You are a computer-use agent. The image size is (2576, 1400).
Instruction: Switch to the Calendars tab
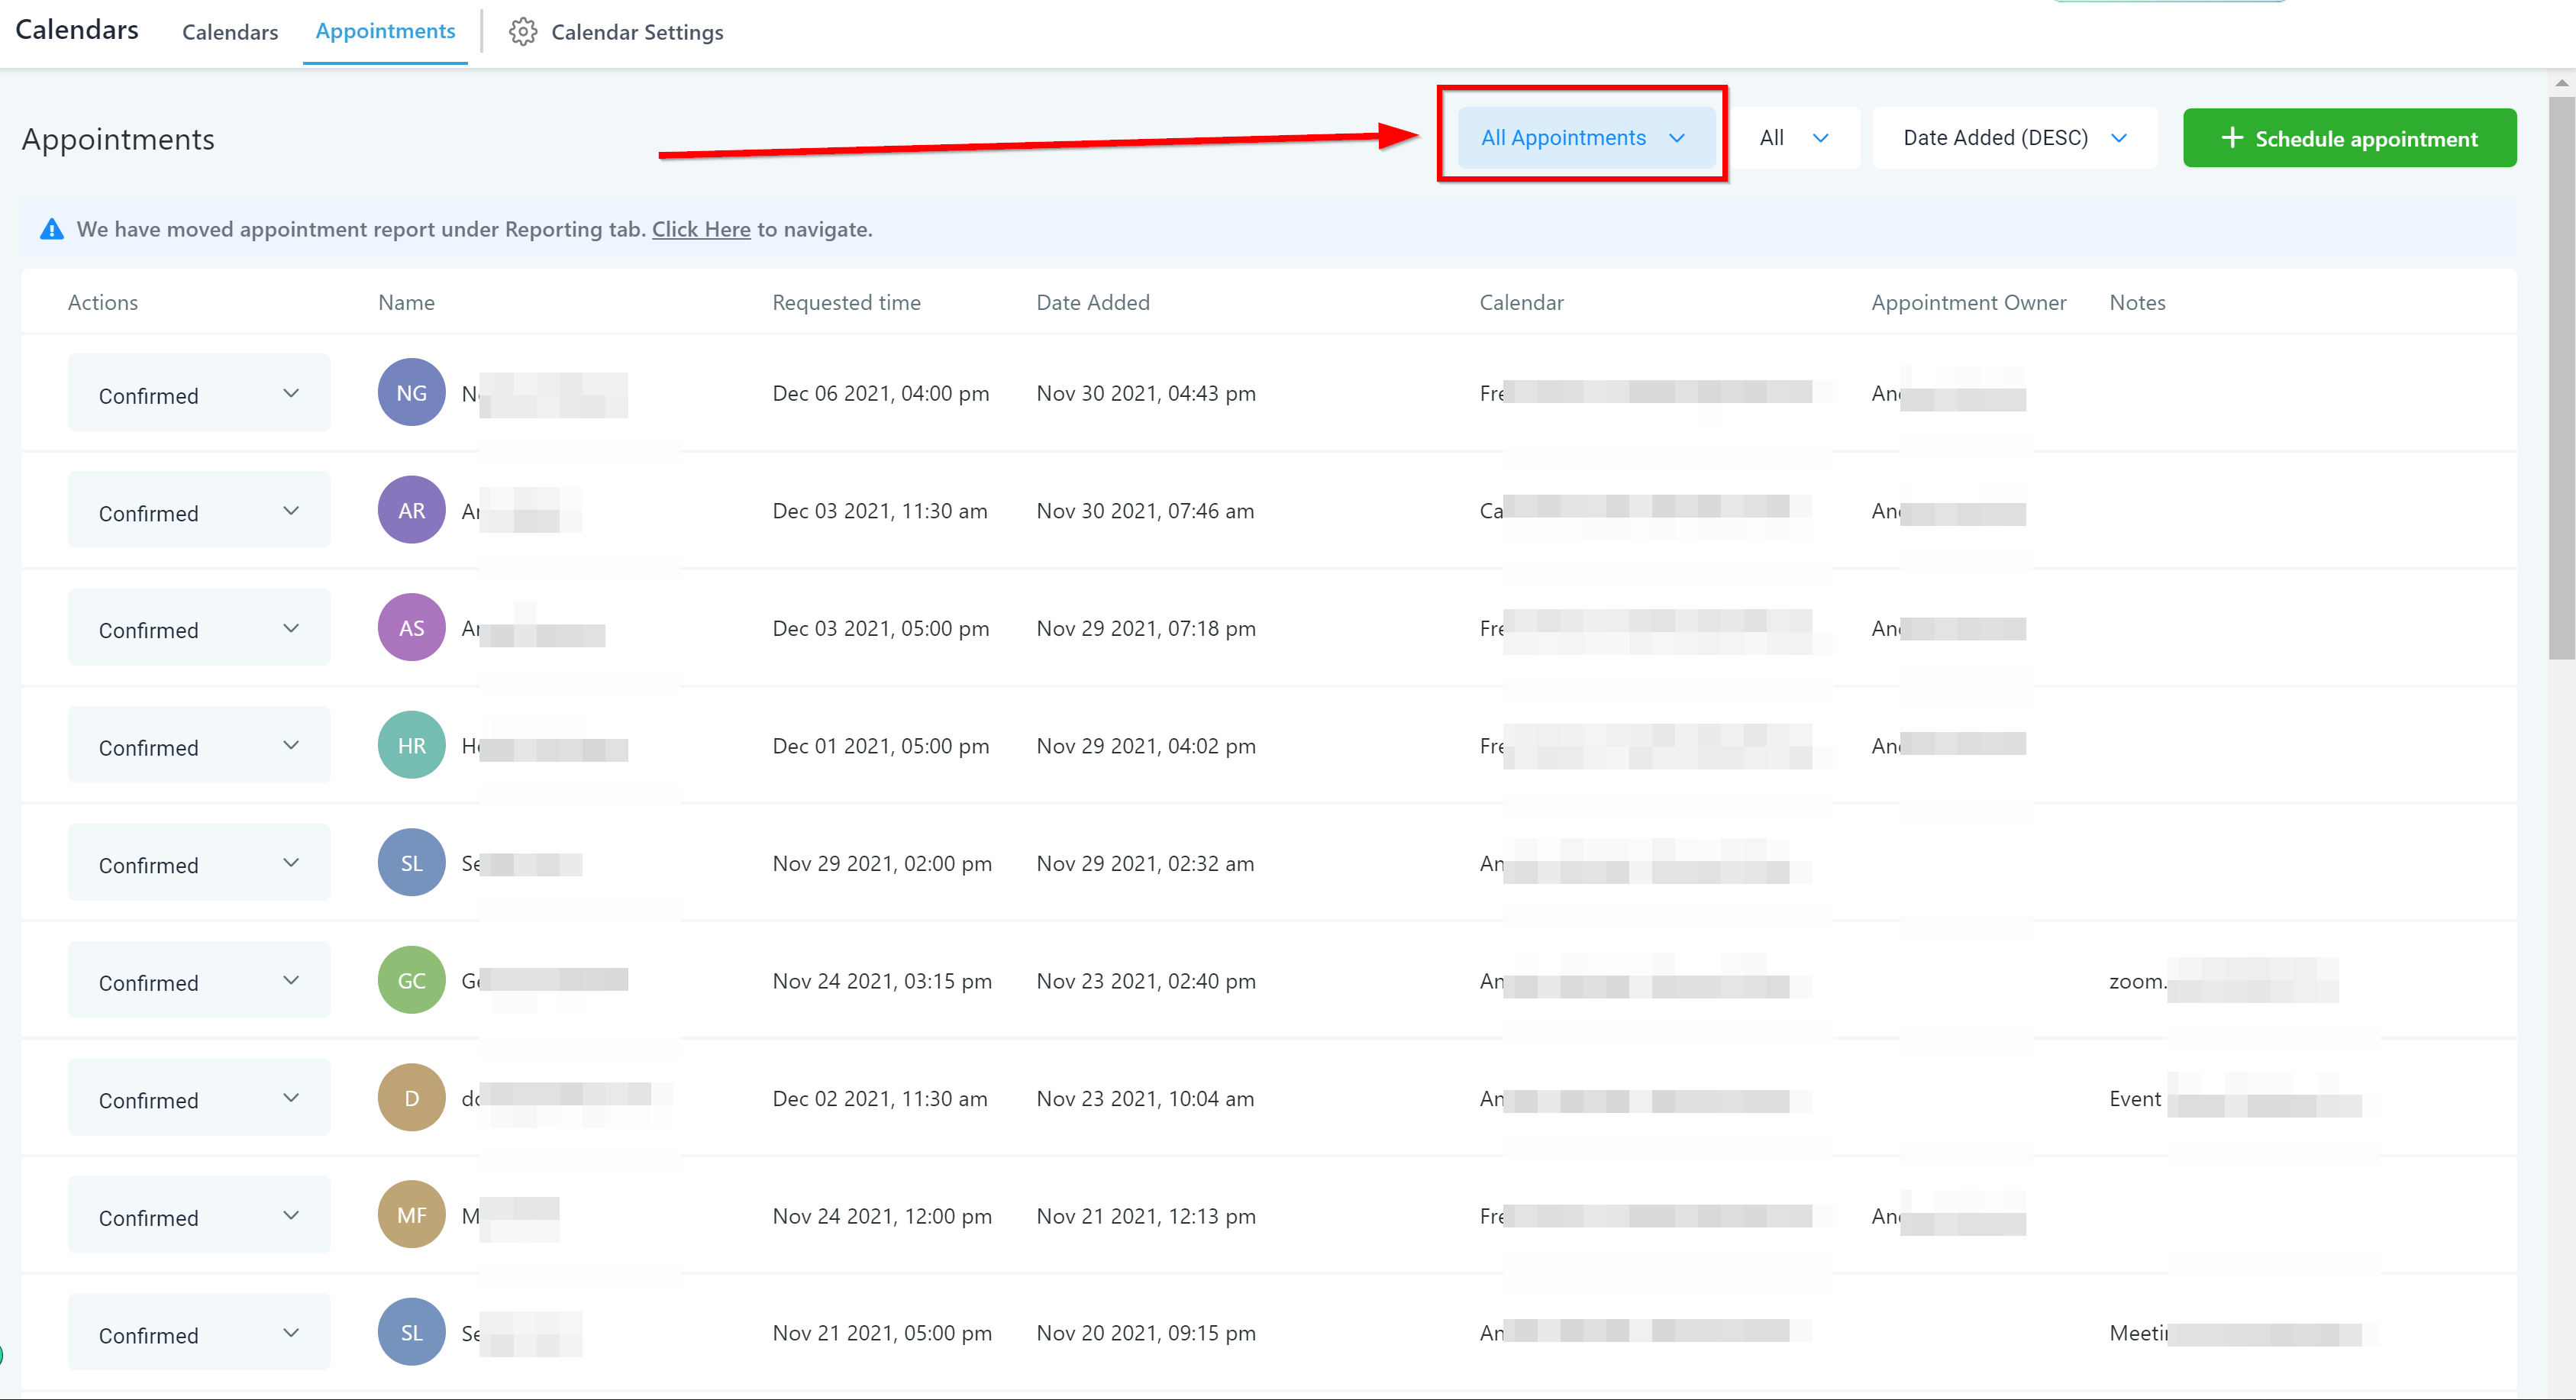click(230, 32)
